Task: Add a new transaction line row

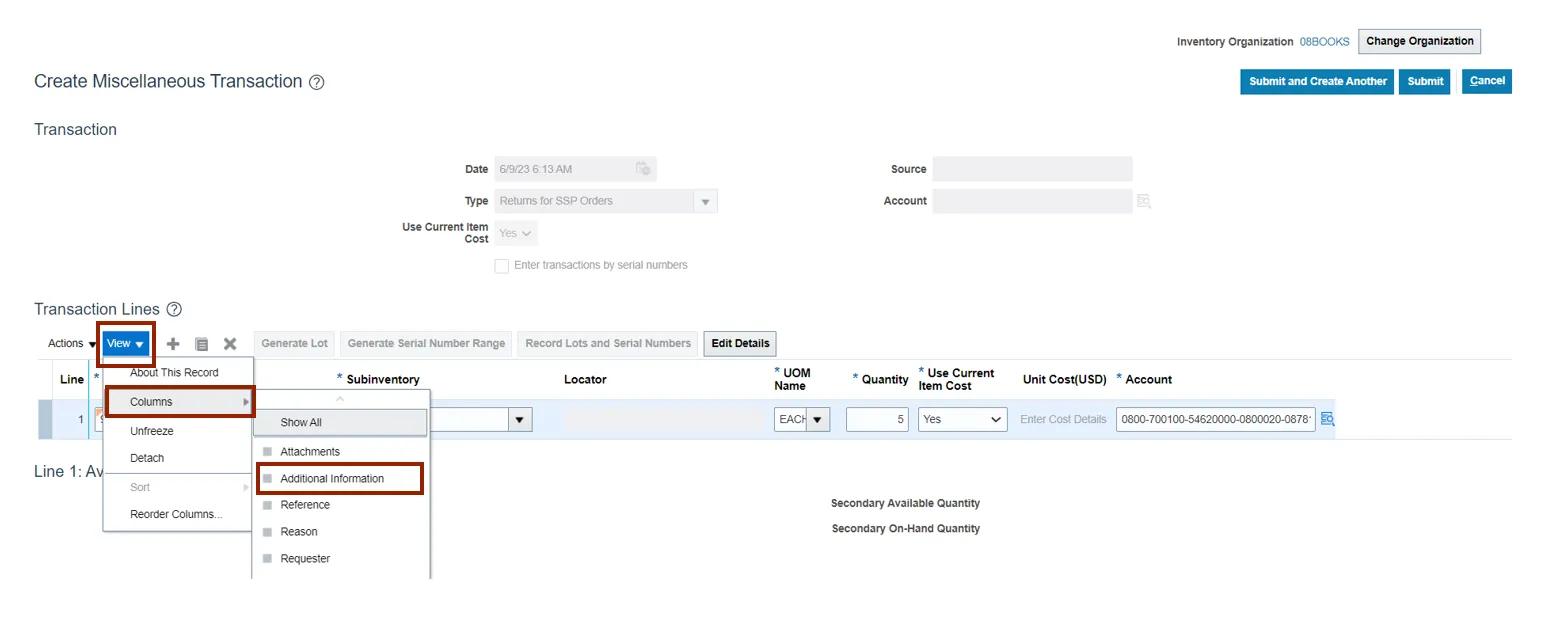Action: [x=173, y=343]
